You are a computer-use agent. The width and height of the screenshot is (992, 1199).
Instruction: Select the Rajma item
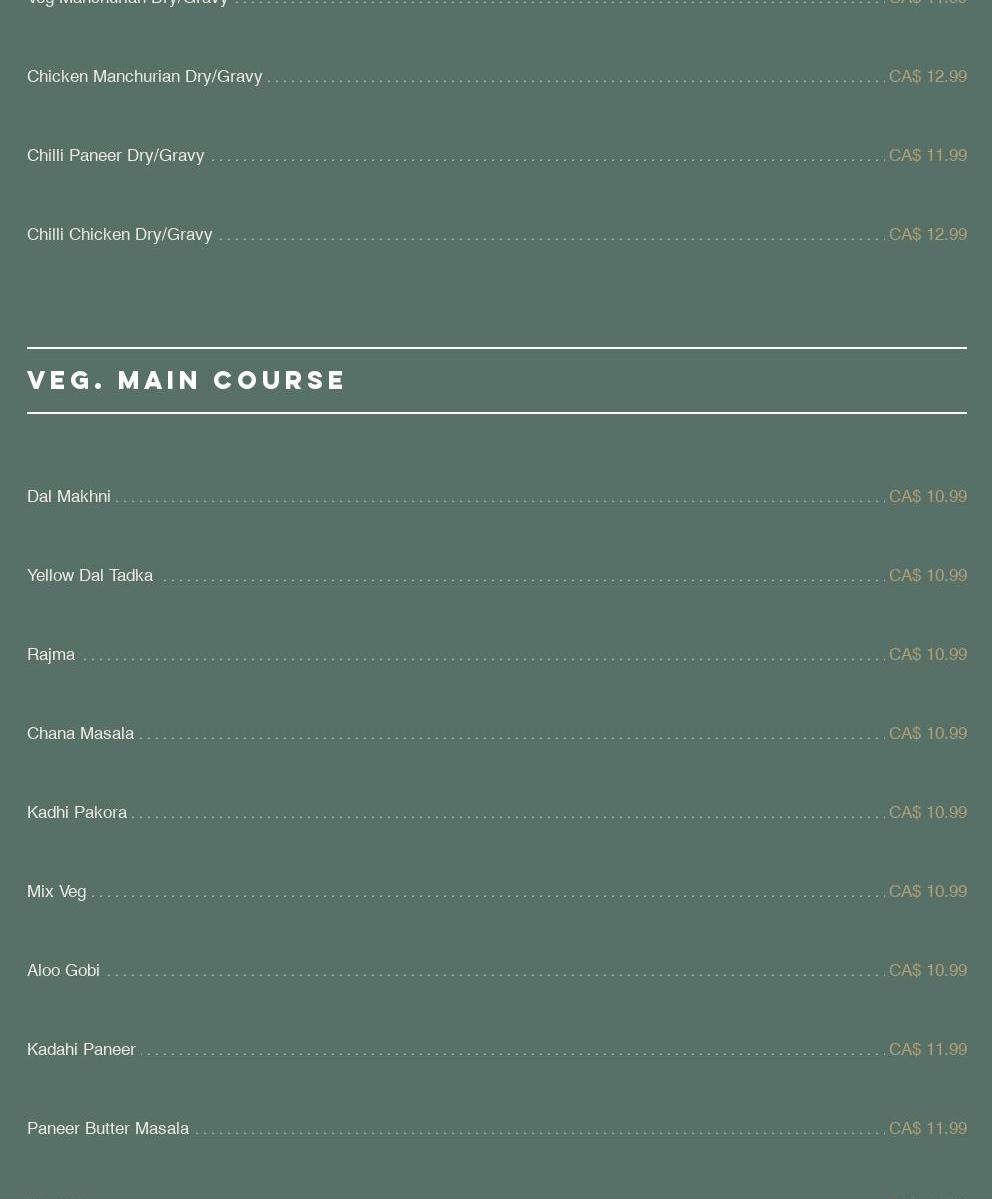[x=51, y=655]
